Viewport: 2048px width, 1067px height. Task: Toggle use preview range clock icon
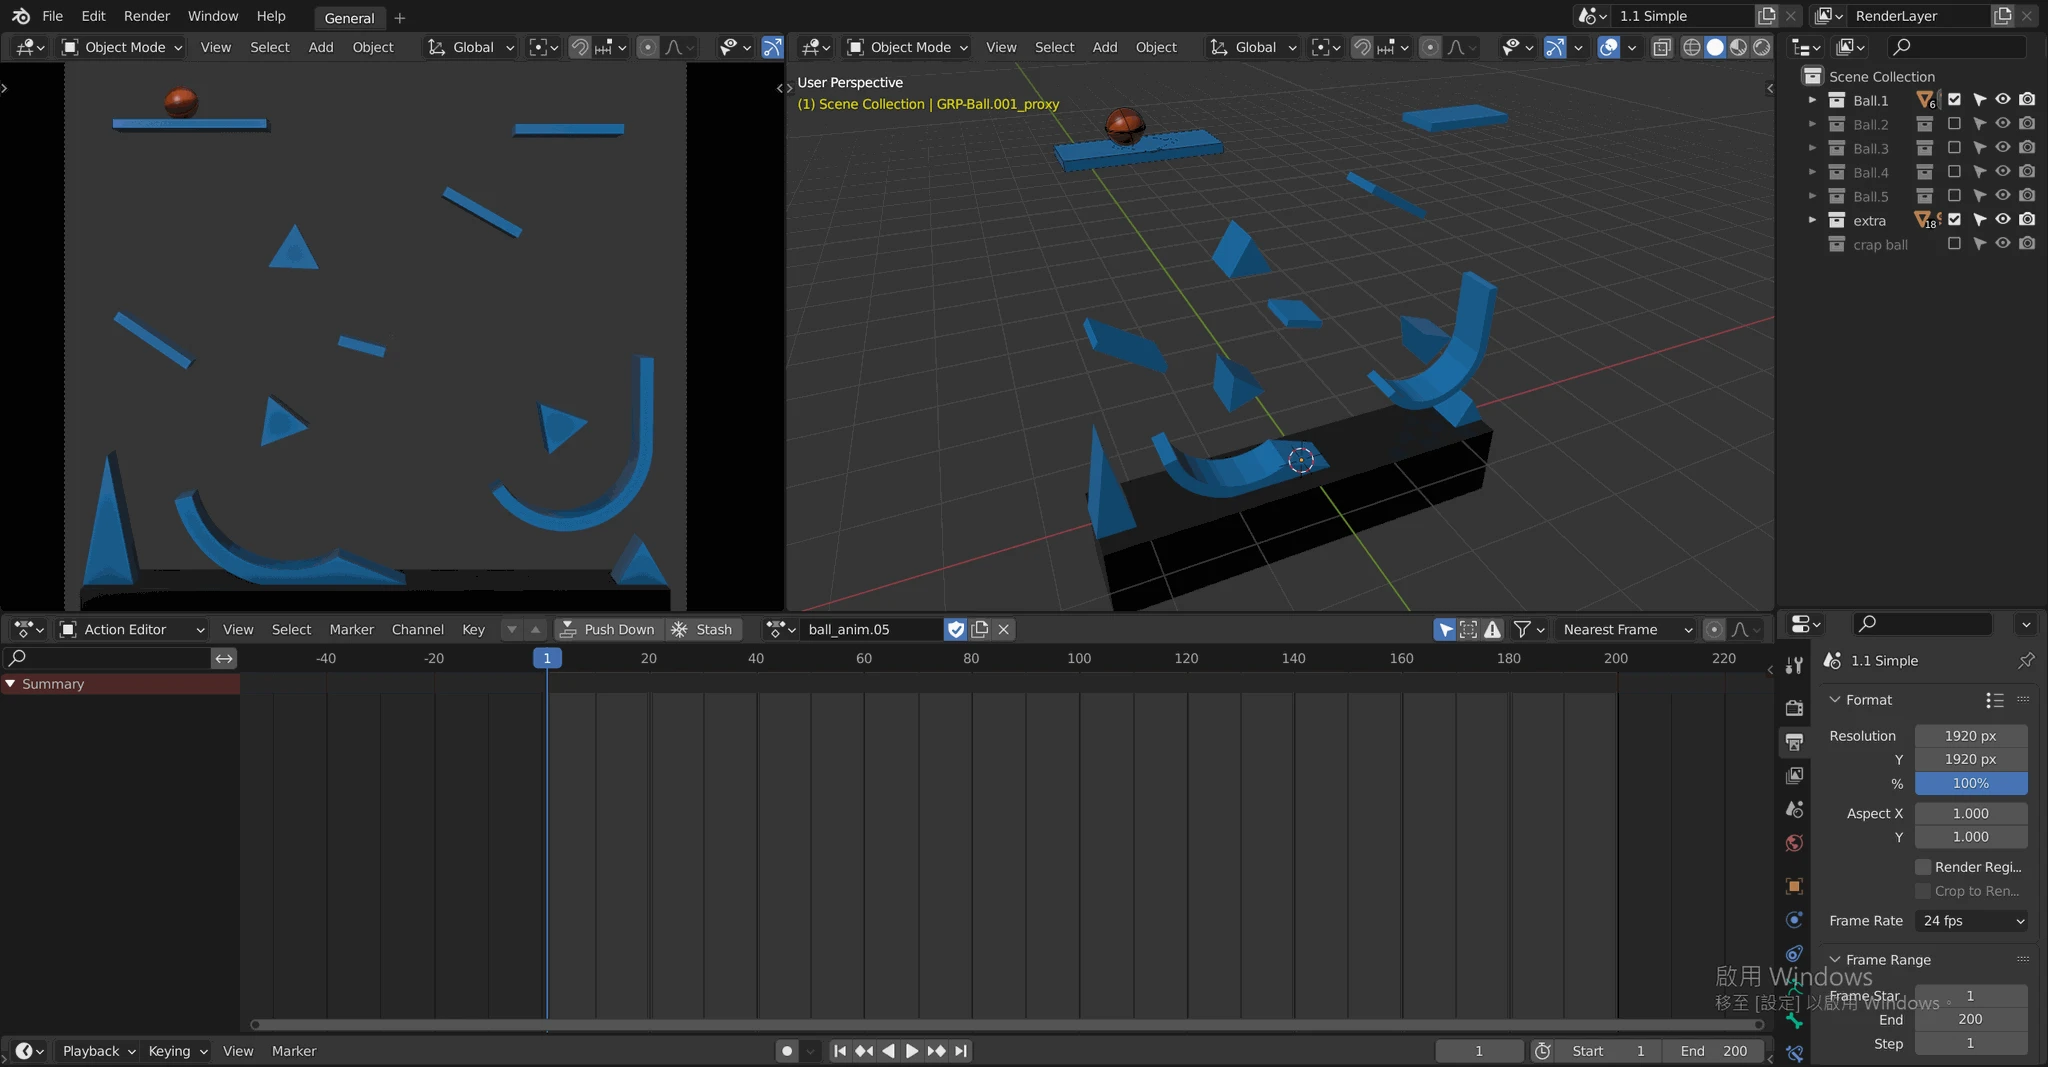[1543, 1051]
